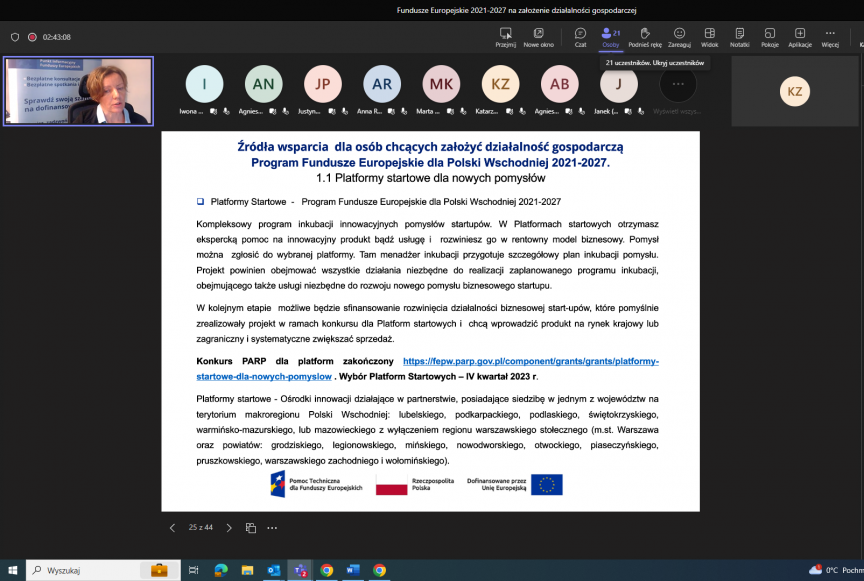Select participant avatar I (Iwona)

pyautogui.click(x=204, y=84)
